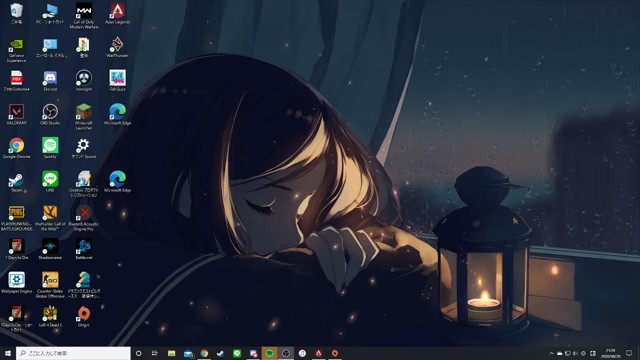Viewport: 640px width, 360px height.
Task: Launch PLAYERUNKNOWN'S BATTLEGROUNDS desktop icon
Action: [16, 218]
